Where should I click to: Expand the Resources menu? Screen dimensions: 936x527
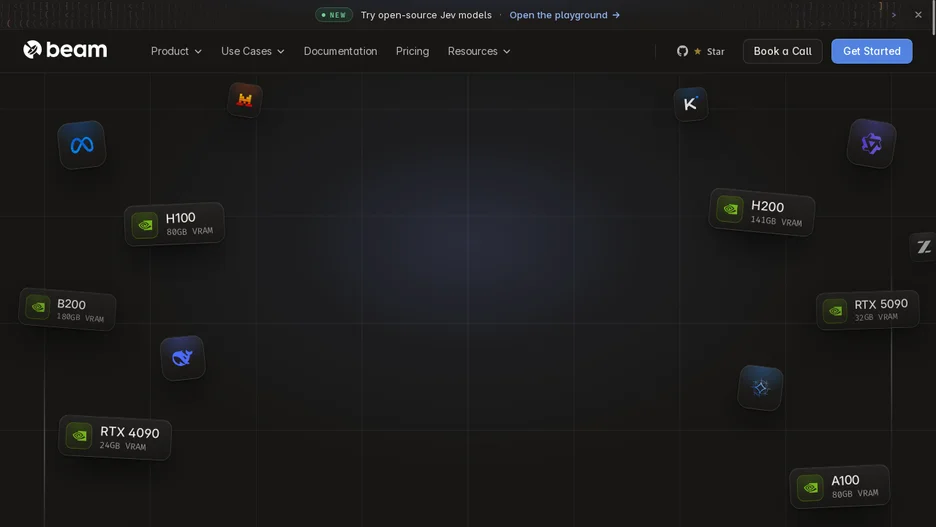479,51
